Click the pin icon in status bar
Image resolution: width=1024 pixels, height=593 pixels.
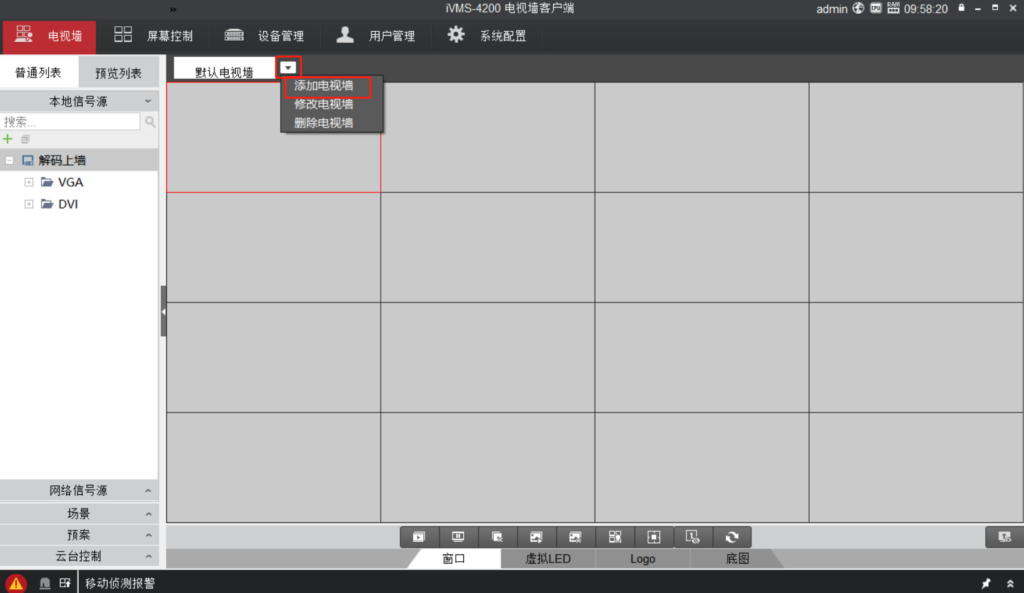(986, 583)
